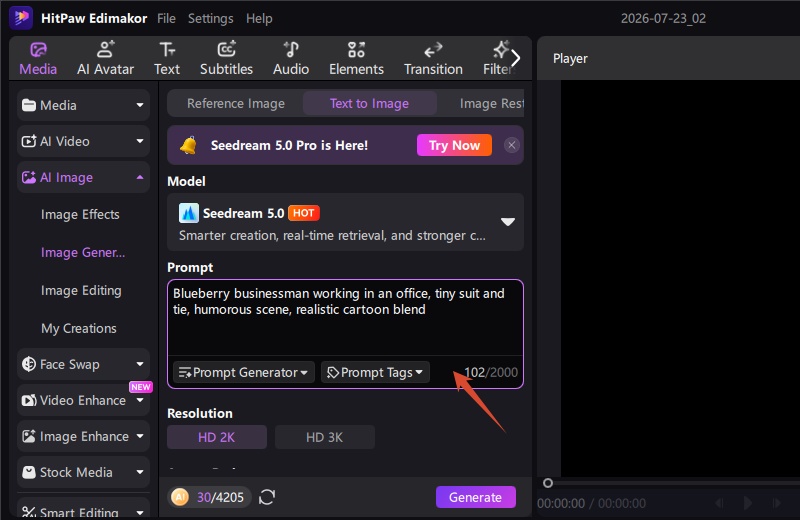Open the Media toolbar tab
This screenshot has width=800, height=520.
[38, 59]
